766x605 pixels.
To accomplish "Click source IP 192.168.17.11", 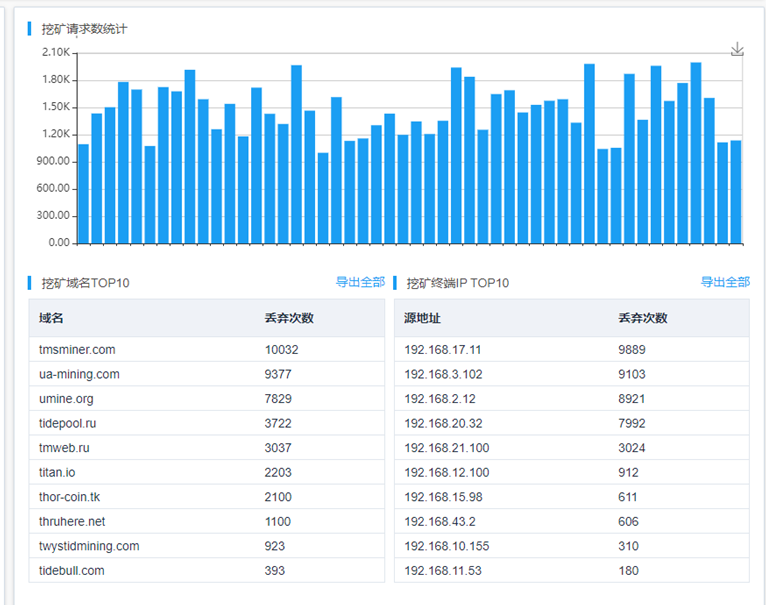I will click(x=443, y=350).
